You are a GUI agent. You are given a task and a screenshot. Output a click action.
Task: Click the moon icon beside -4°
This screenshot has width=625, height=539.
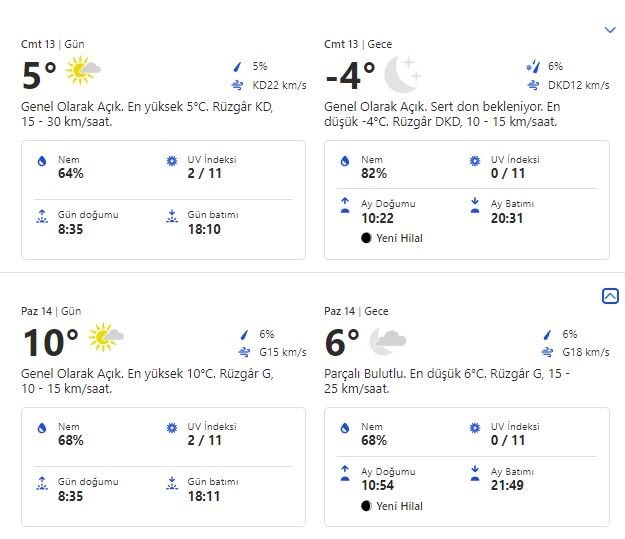pyautogui.click(x=403, y=72)
